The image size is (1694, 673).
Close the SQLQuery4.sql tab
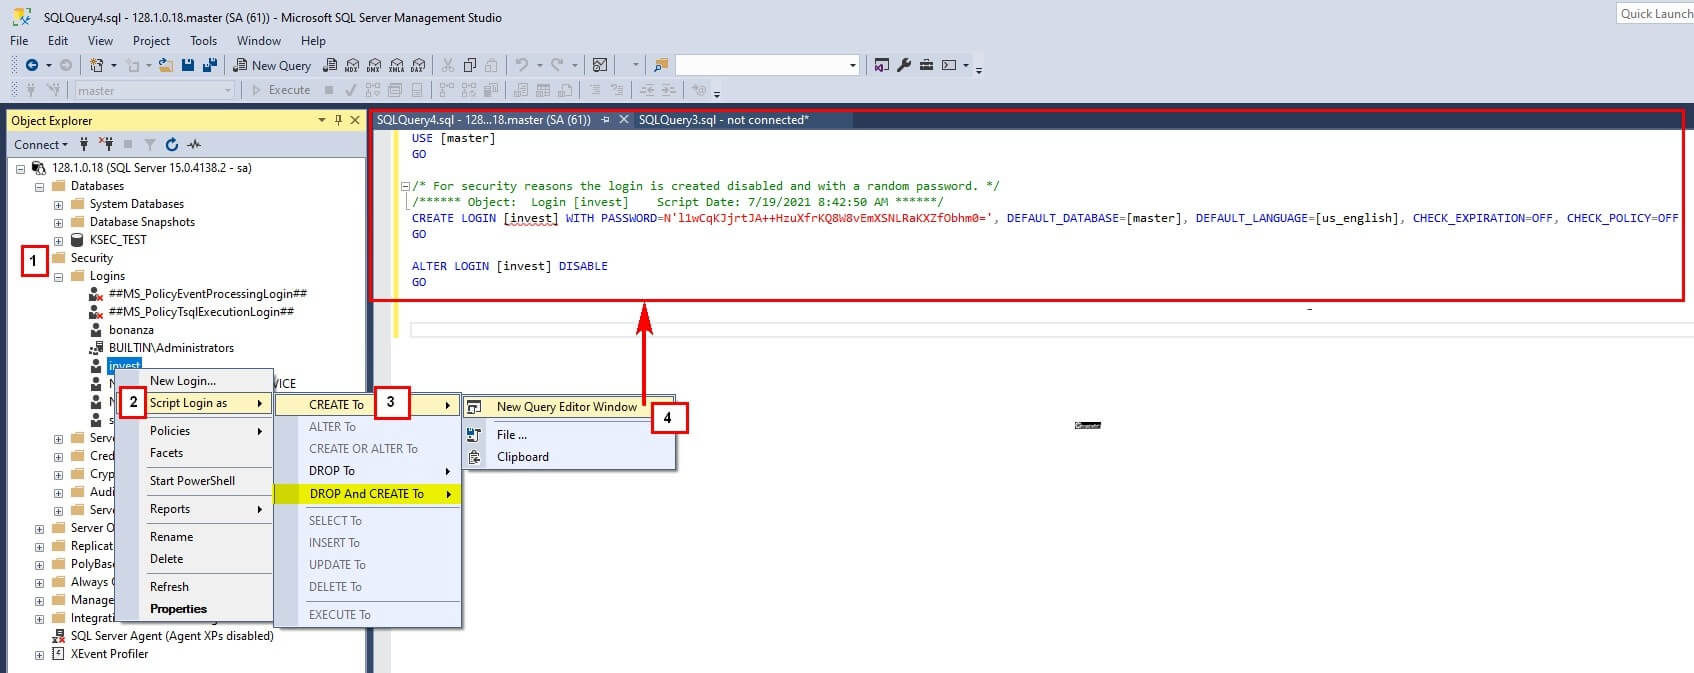point(624,119)
